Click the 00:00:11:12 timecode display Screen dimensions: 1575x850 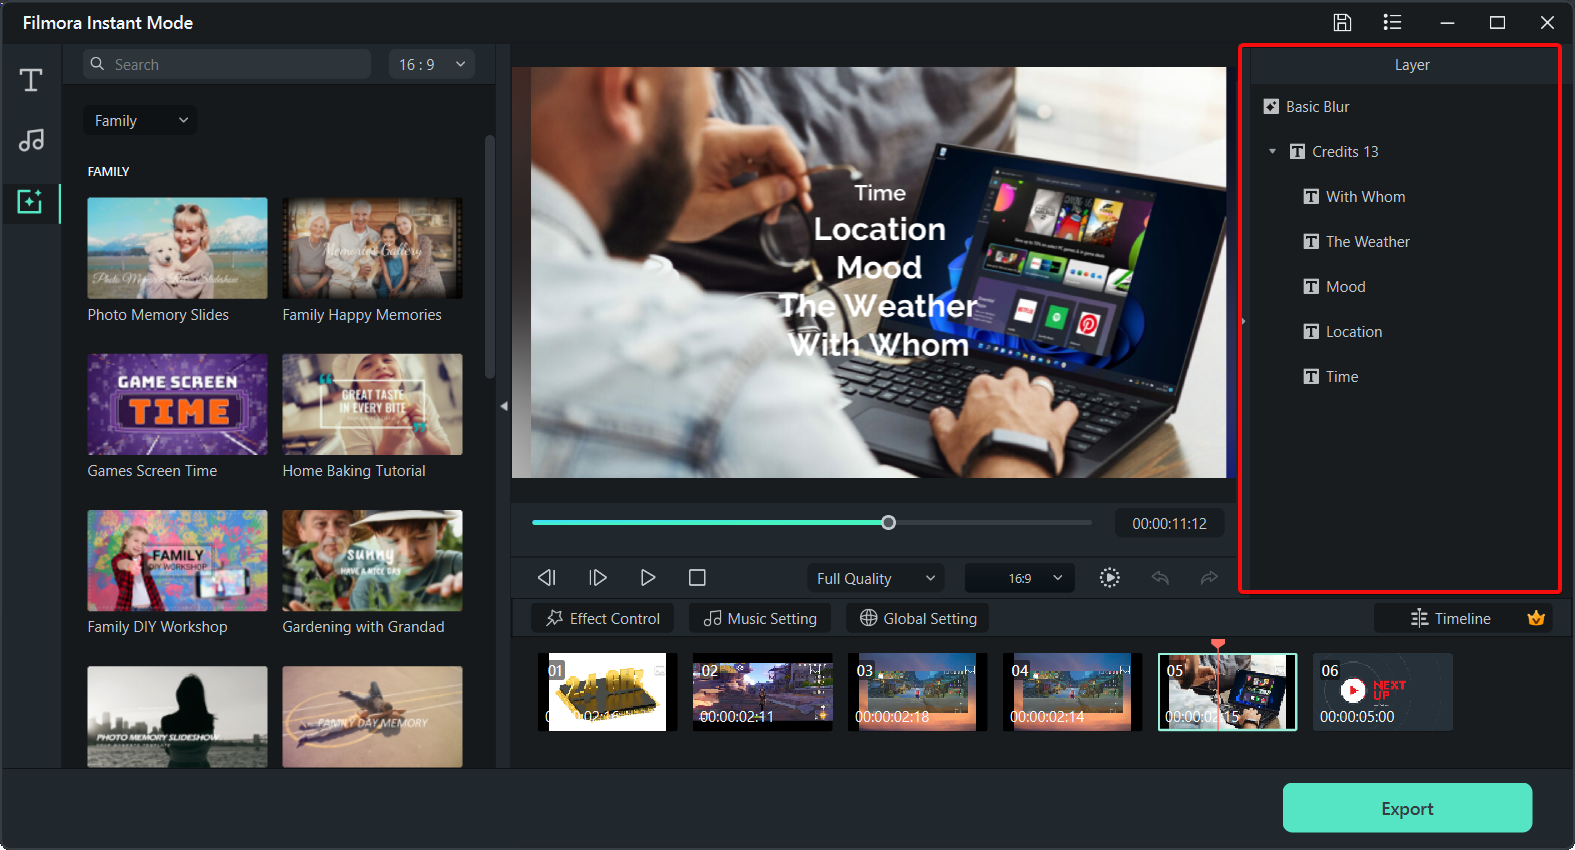coord(1169,523)
